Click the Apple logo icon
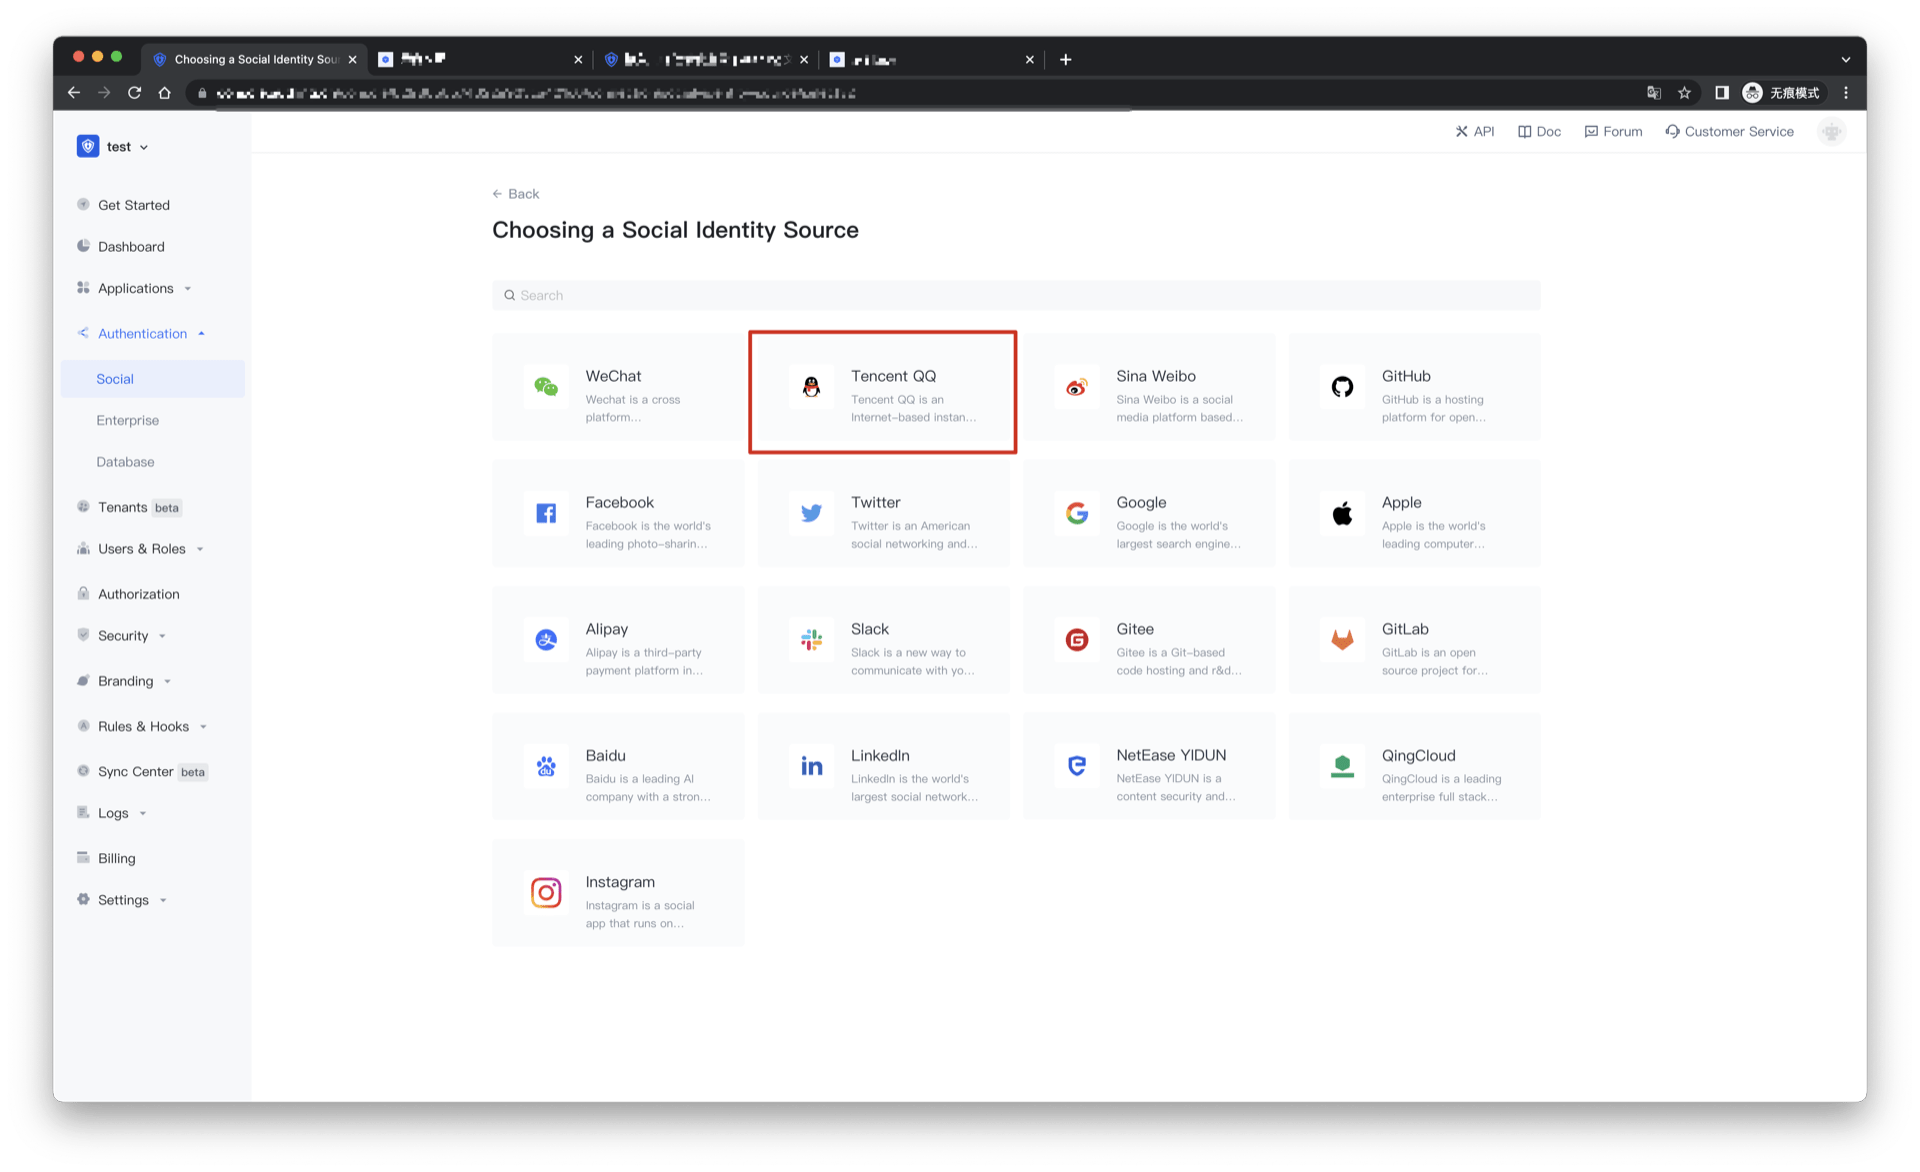Image resolution: width=1920 pixels, height=1172 pixels. coord(1341,514)
